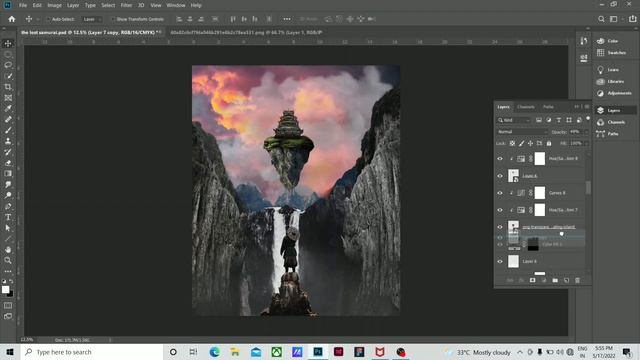This screenshot has width=640, height=360.
Task: Toggle the eye of the bottom Layer thumbnail row
Action: (x=500, y=262)
